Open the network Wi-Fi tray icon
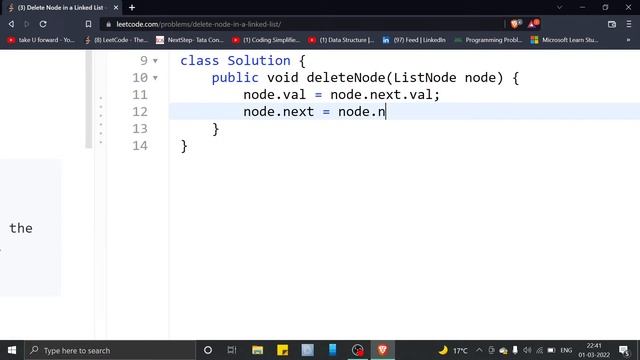 click(x=540, y=350)
